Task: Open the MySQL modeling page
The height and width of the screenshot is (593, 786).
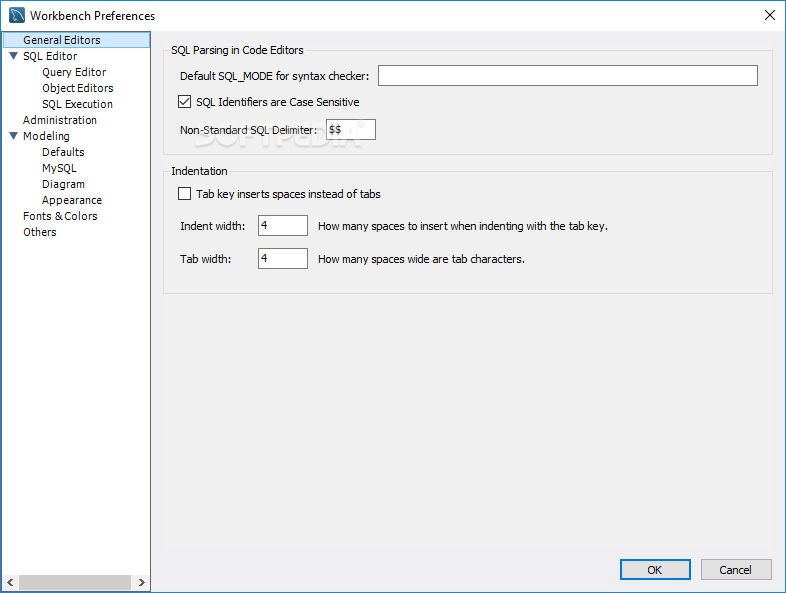Action: point(59,168)
